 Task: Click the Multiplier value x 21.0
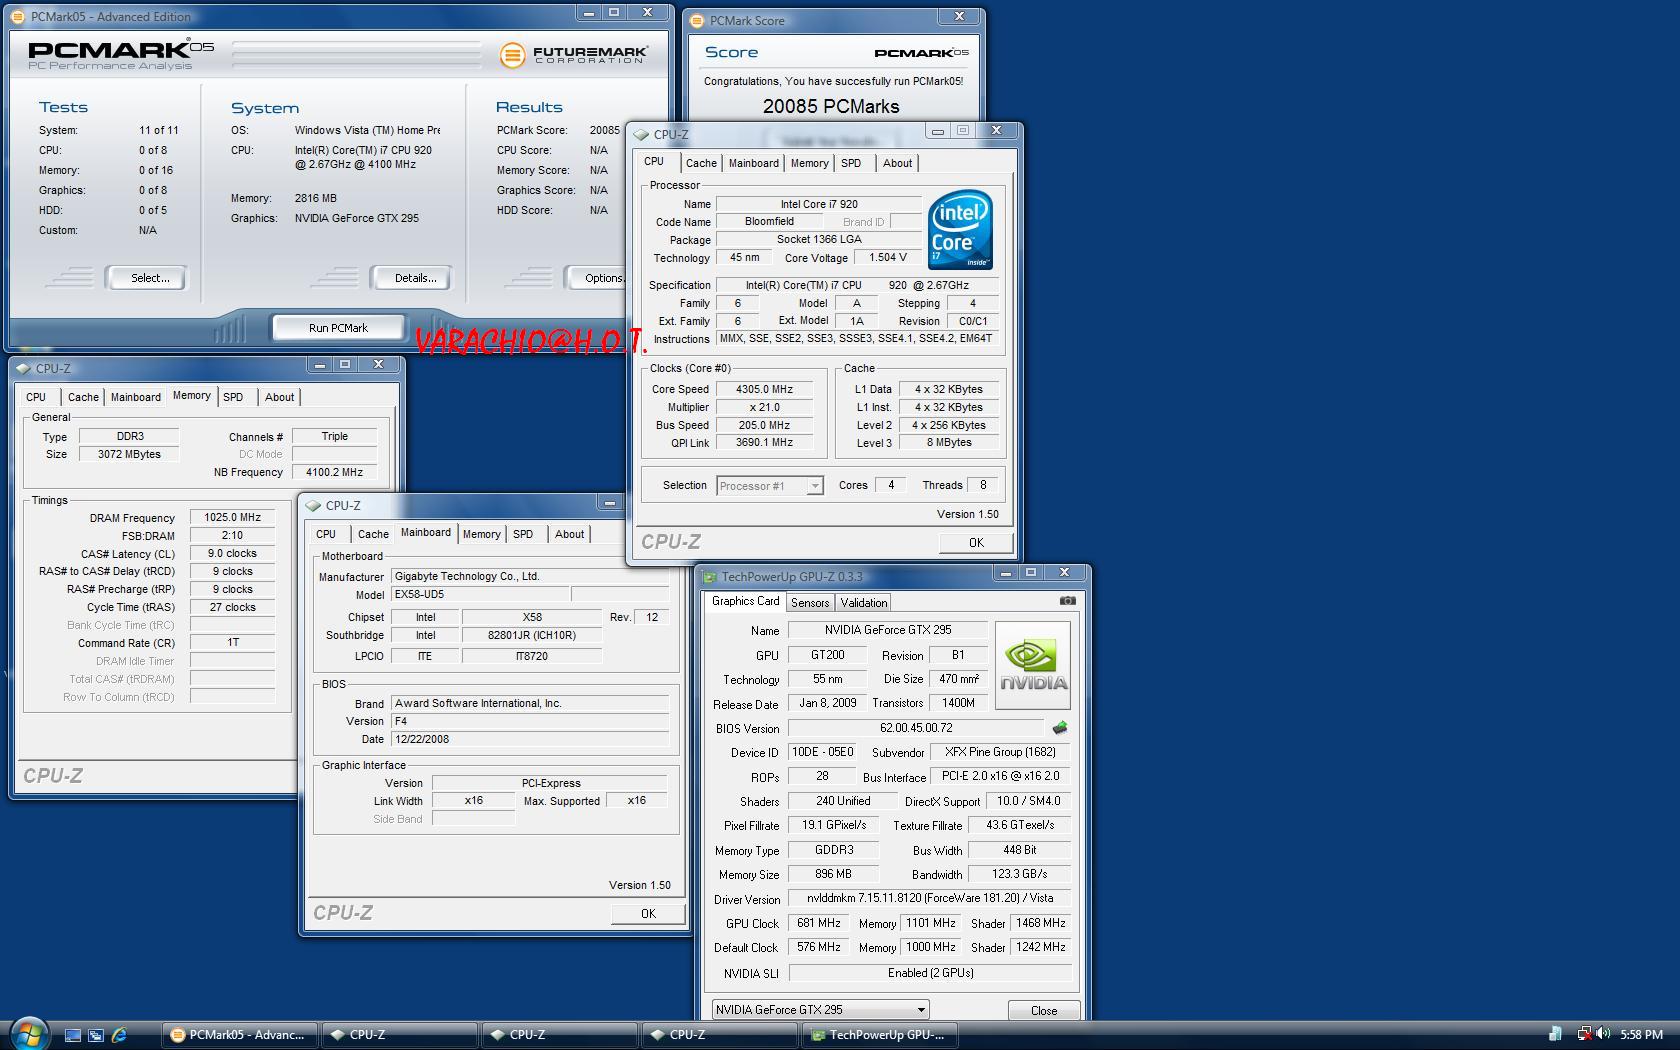764,407
